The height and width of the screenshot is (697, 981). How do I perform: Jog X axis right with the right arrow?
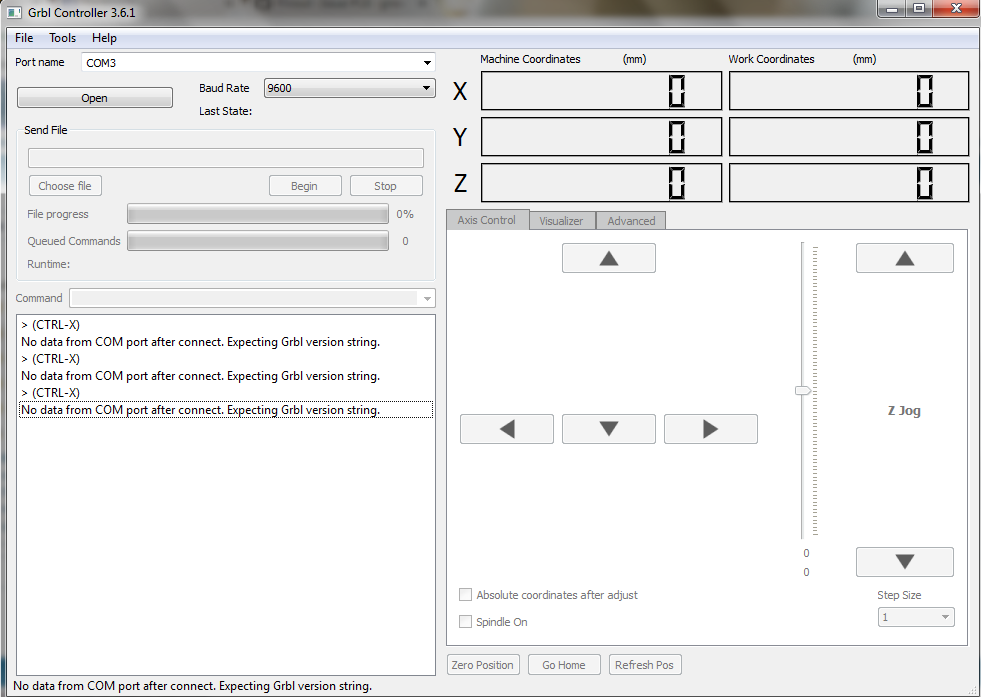711,429
